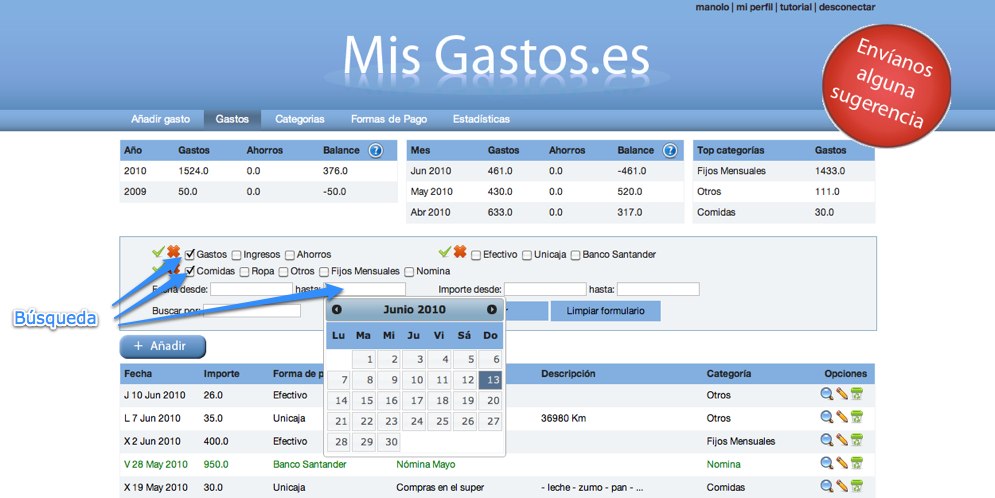Enable the Ingresos checkbox

tap(237, 255)
